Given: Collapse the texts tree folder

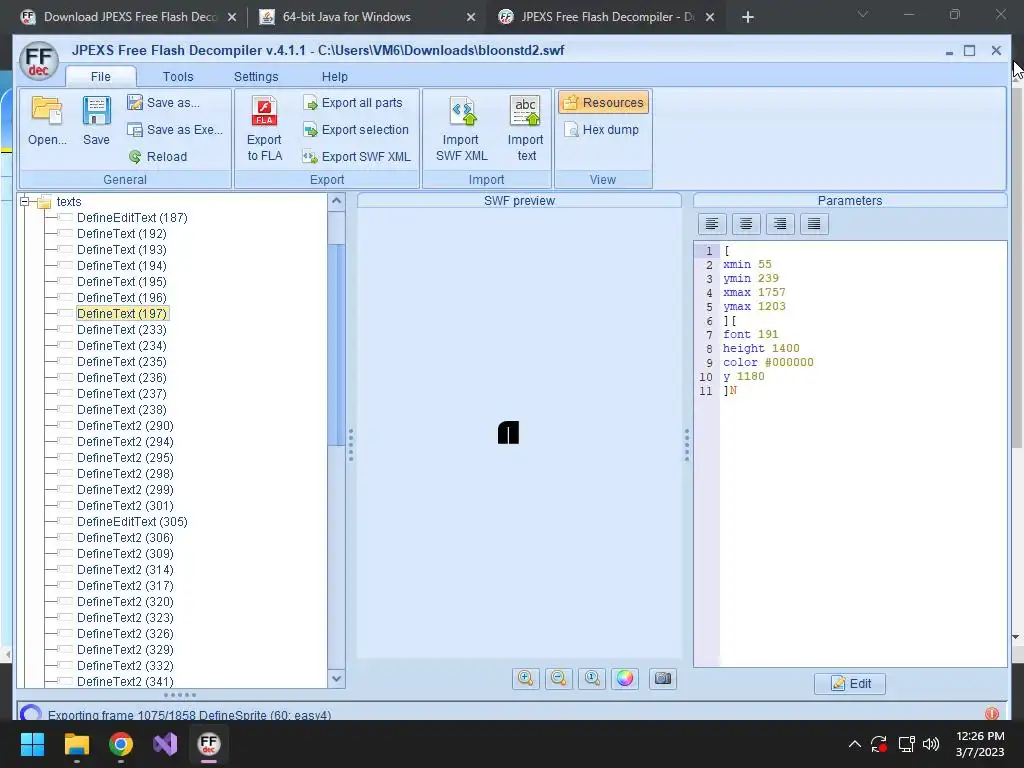Looking at the screenshot, I should coord(25,201).
